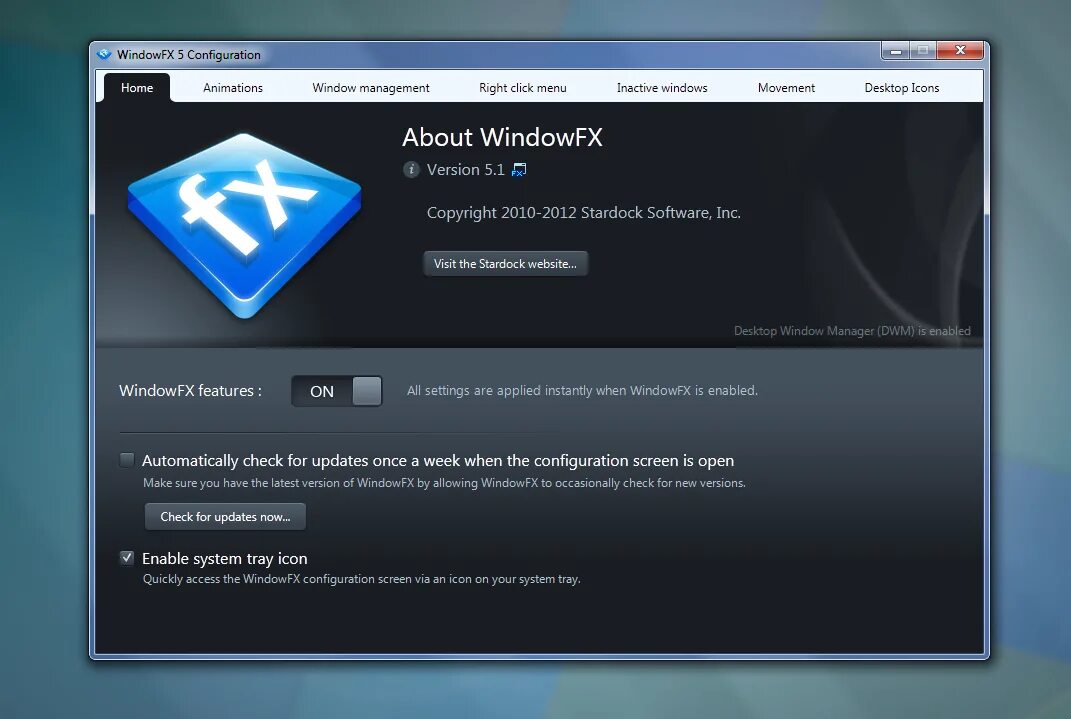Click the About WindowFX heading

pyautogui.click(x=502, y=137)
